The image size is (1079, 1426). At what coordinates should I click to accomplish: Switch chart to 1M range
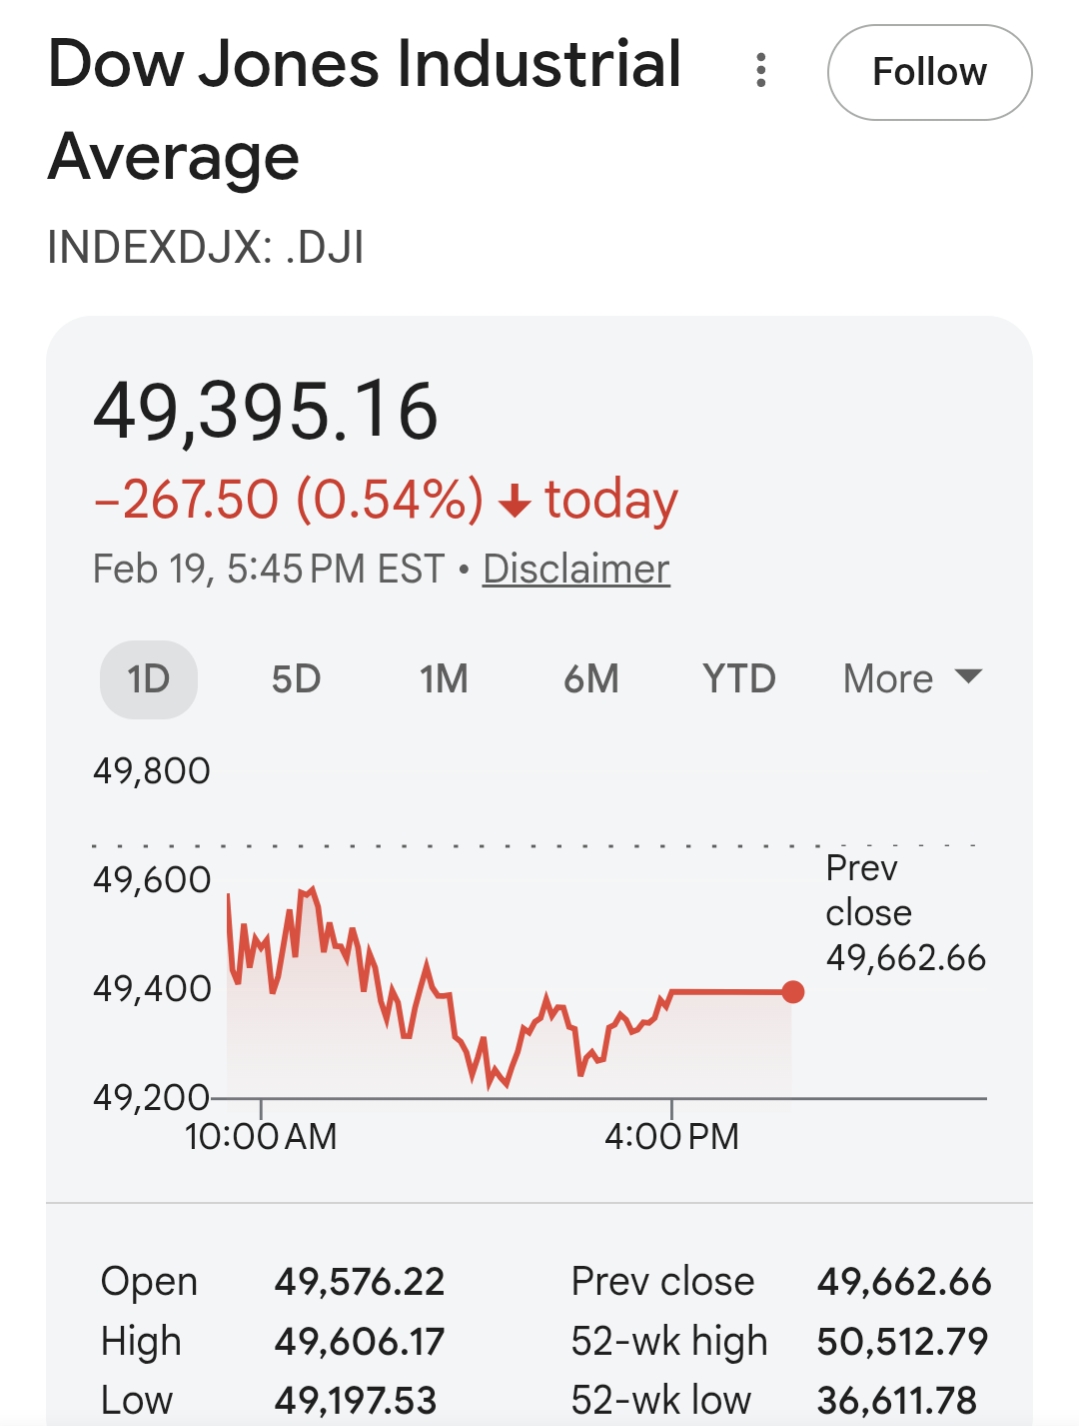[x=443, y=679]
